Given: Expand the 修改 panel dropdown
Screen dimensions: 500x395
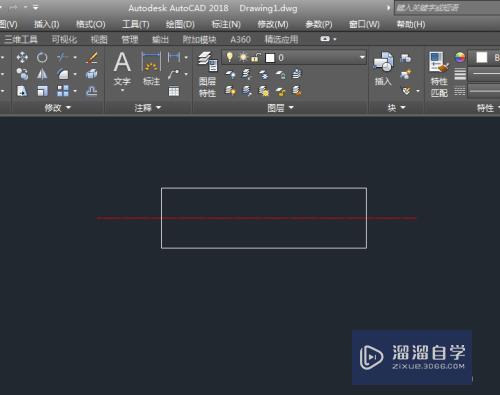Looking at the screenshot, I should click(x=58, y=107).
